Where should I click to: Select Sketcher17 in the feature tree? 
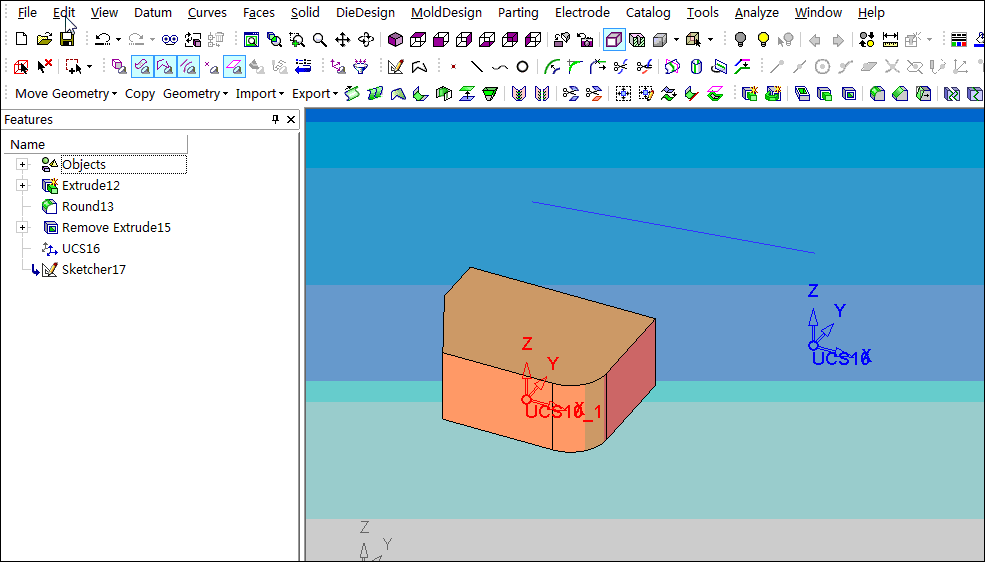[x=93, y=270]
